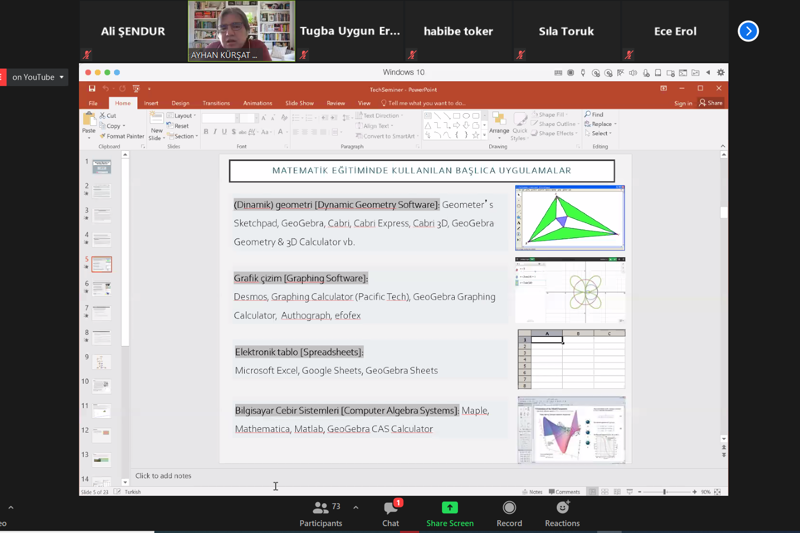Open the font name combo box

(x=220, y=118)
